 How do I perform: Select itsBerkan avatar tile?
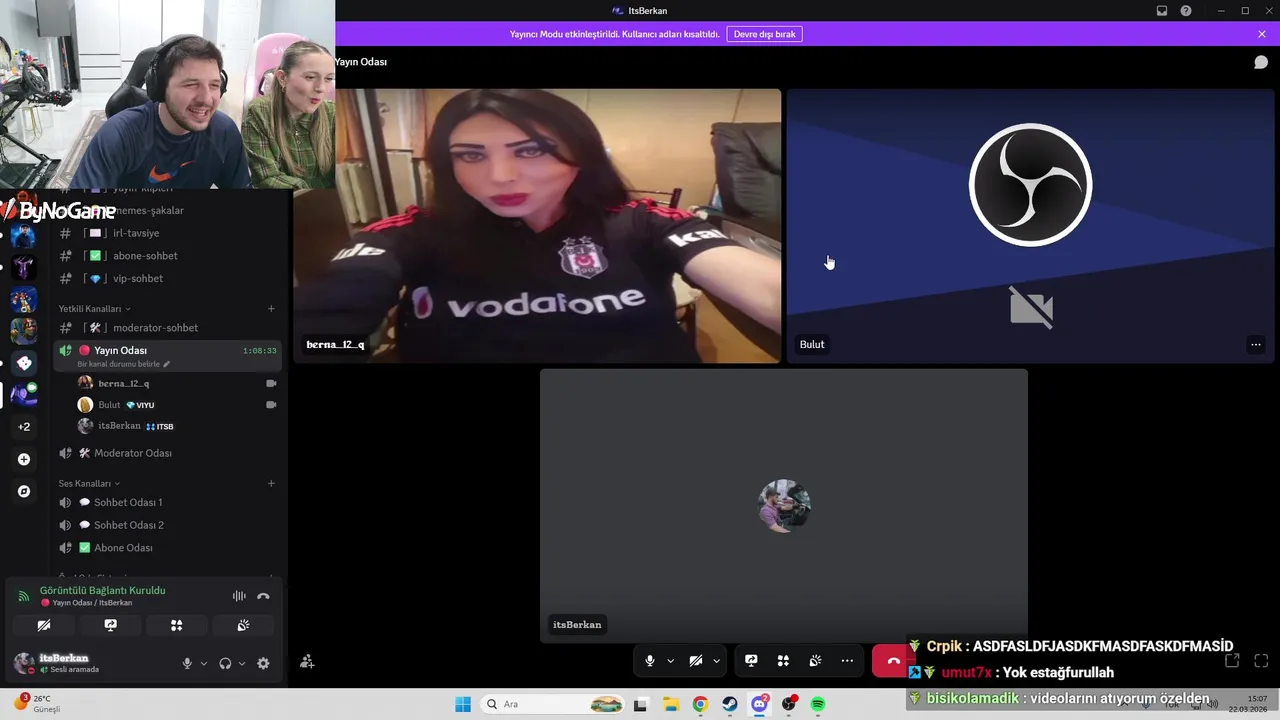(784, 505)
